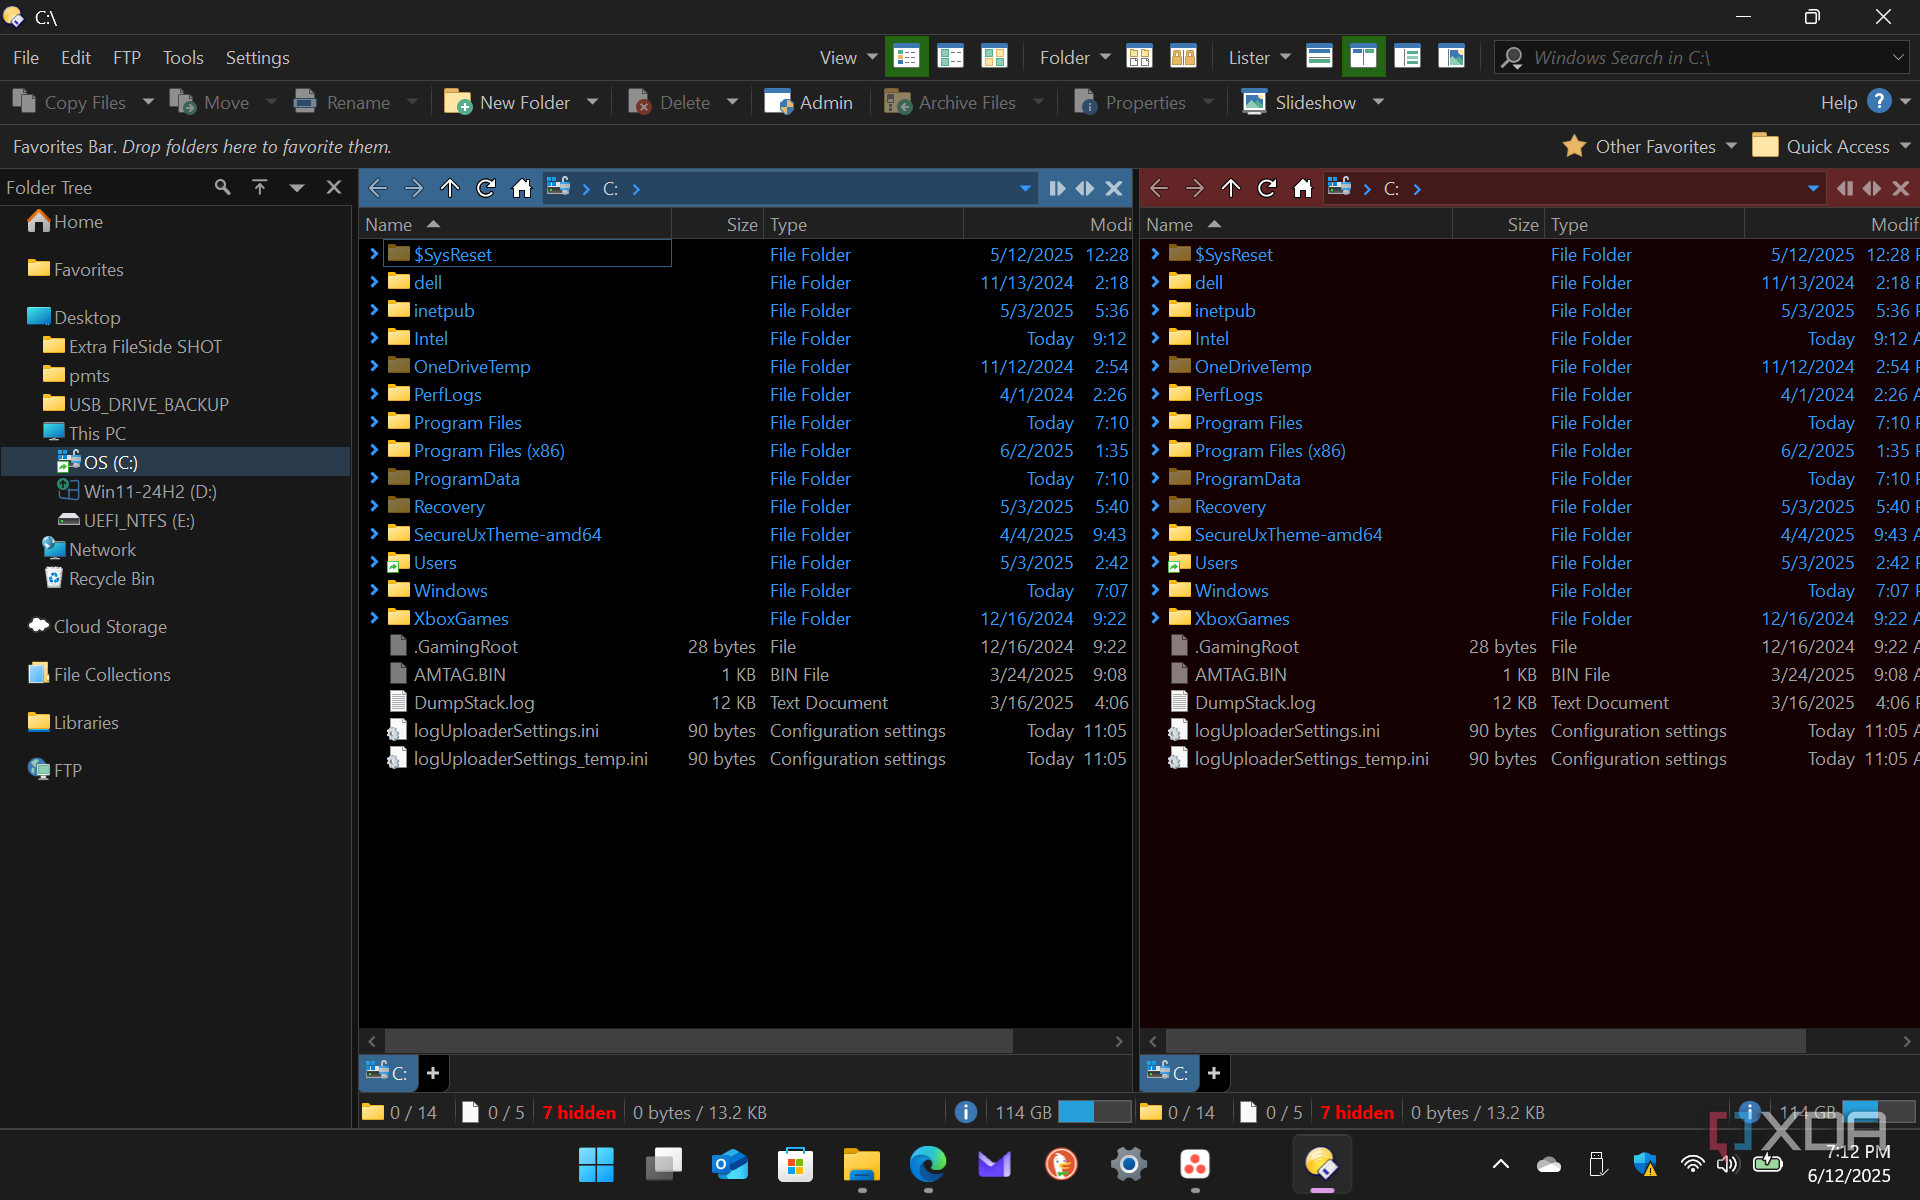Open the FTP menu
Screen dimensions: 1920x1200
[126, 57]
